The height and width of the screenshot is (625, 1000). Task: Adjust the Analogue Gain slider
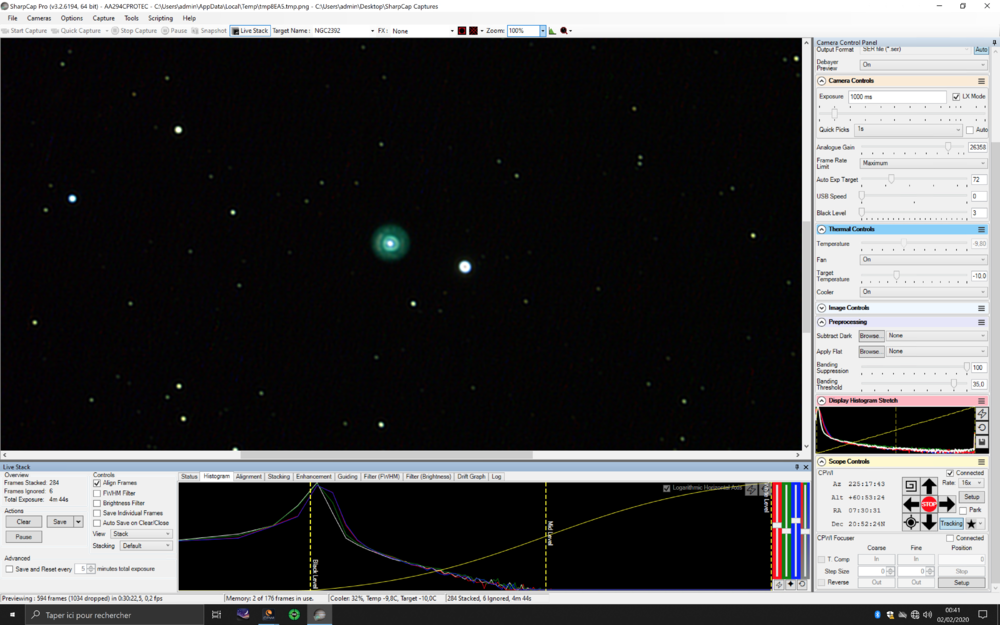[948, 147]
